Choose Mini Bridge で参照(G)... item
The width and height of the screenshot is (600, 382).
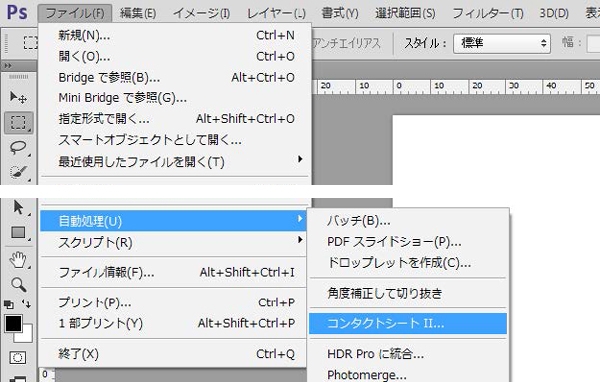coord(176,98)
